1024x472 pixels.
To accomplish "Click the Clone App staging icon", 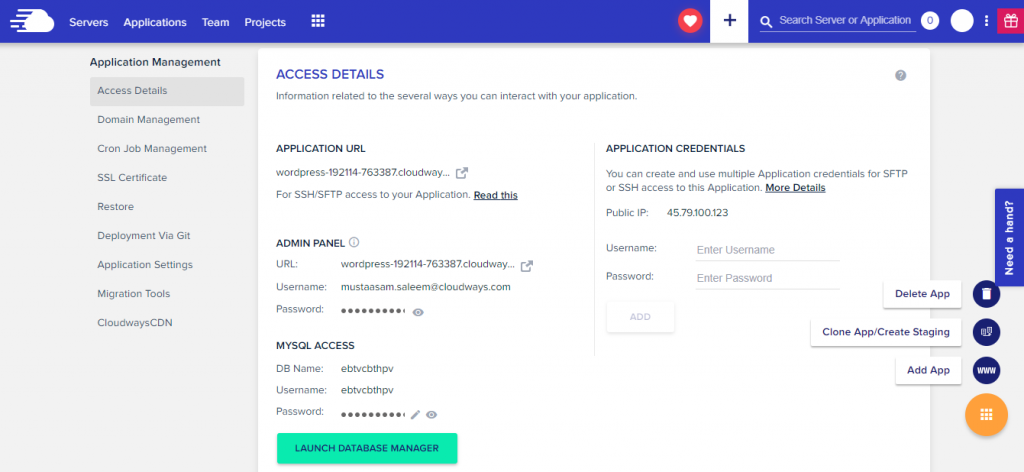I will tap(986, 332).
